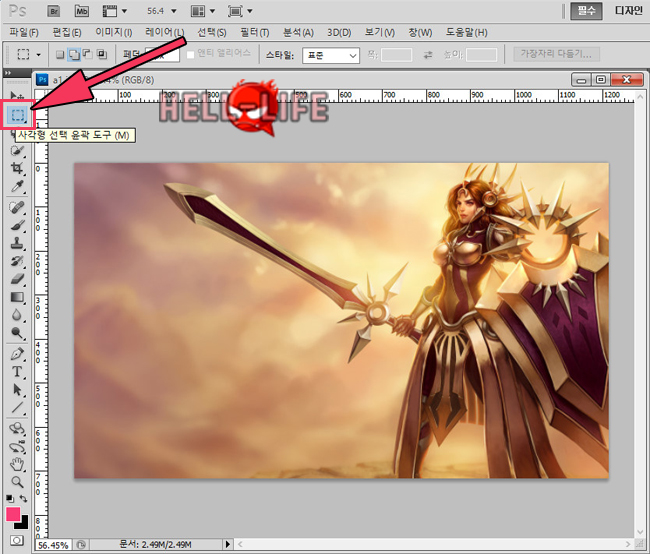650x554 pixels.
Task: Select the Crop tool
Action: coord(17,168)
